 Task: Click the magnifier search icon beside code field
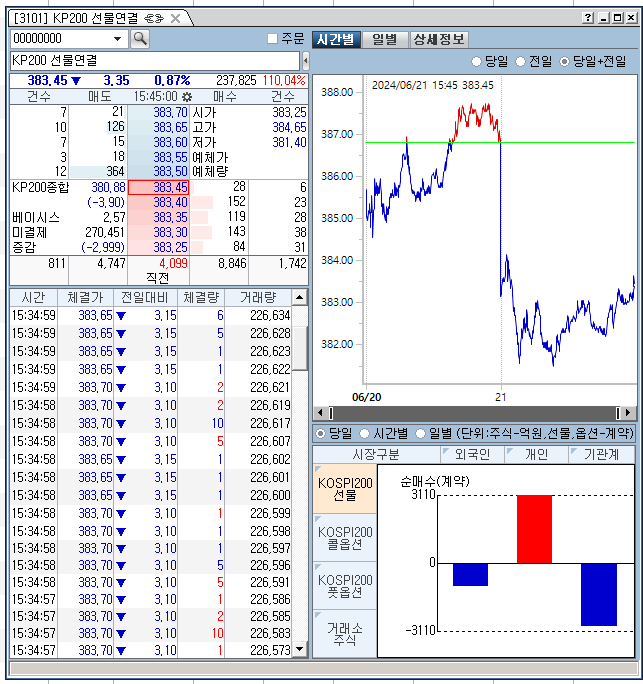140,38
